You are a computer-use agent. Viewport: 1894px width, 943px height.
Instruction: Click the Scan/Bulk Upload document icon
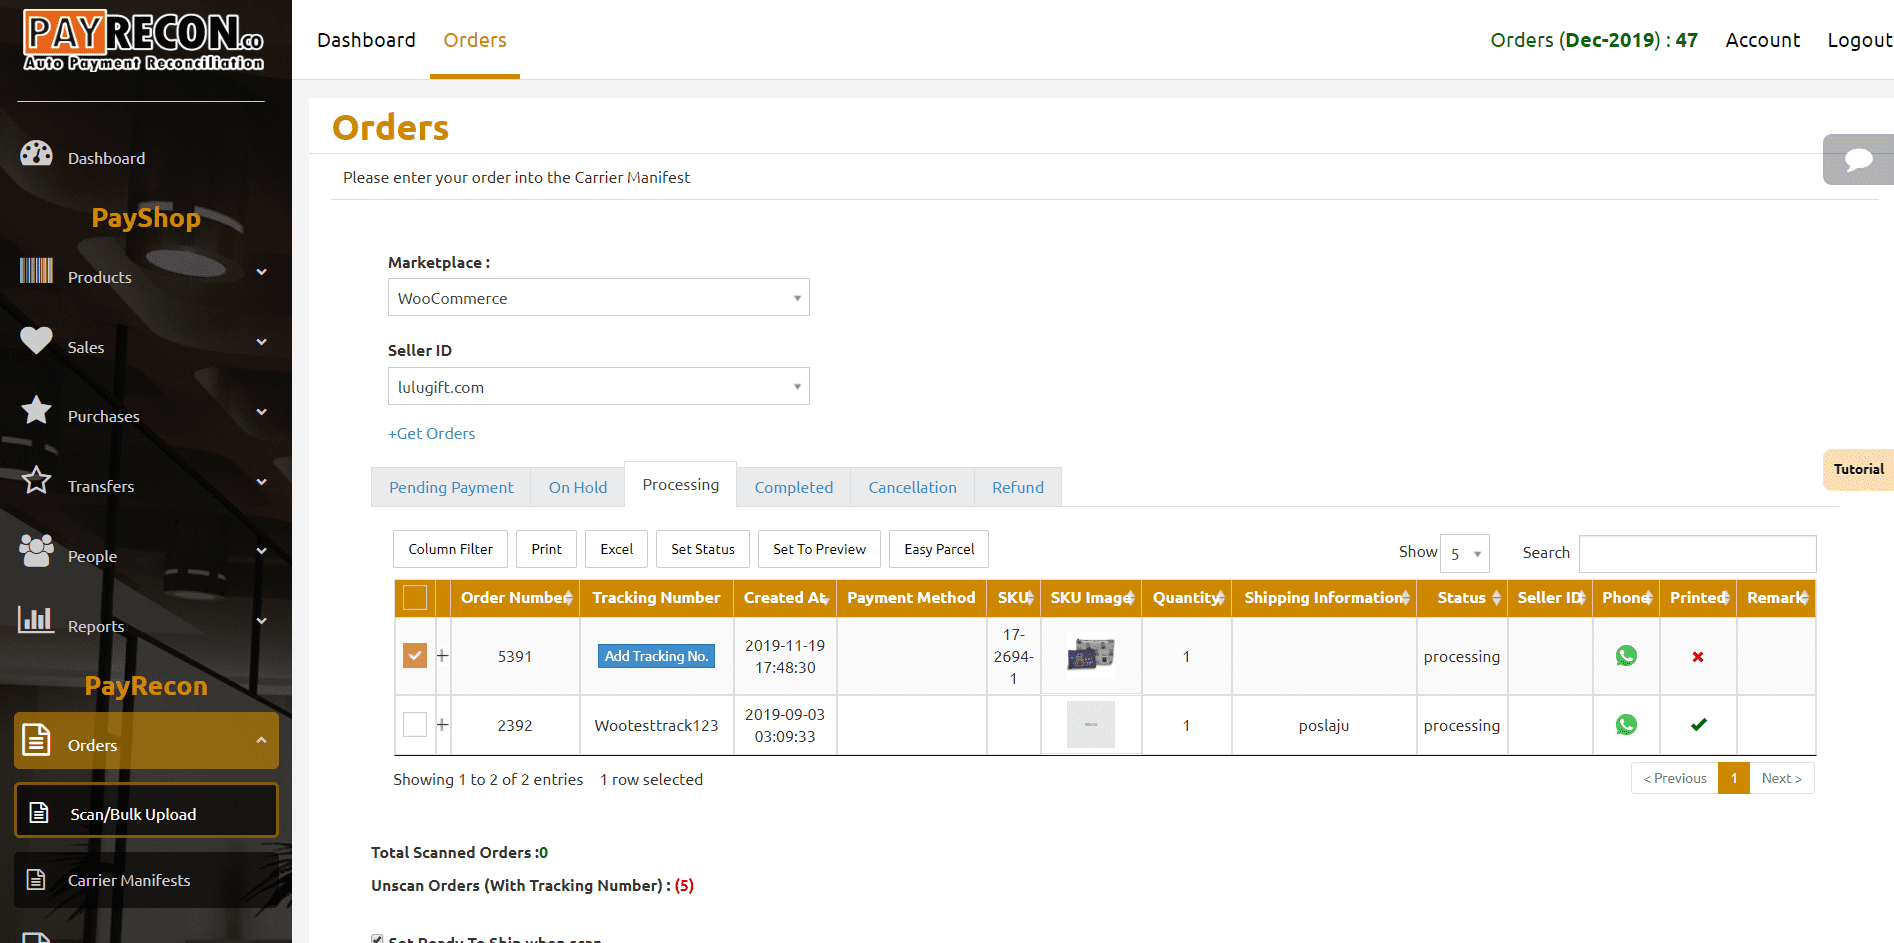coord(38,812)
